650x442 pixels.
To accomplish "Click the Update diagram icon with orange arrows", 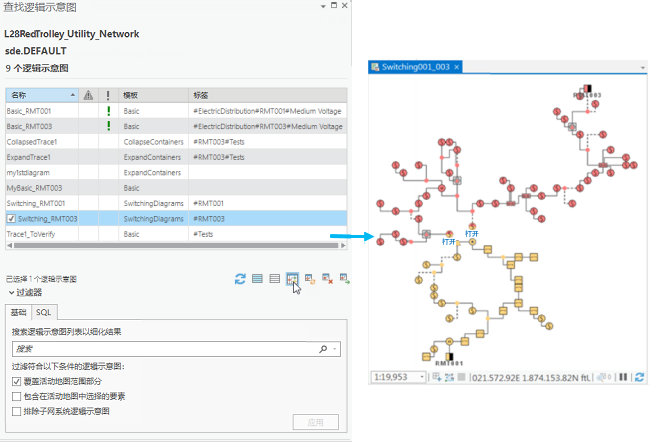I will 310,279.
